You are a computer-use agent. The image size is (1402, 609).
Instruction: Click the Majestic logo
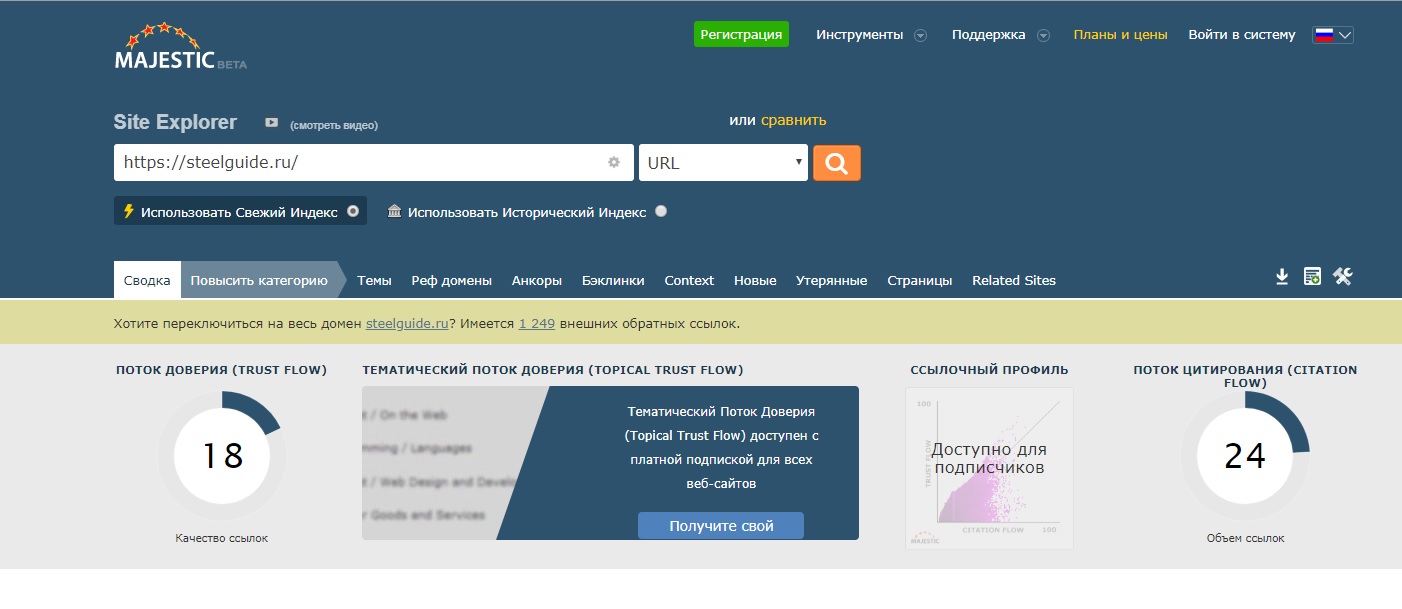tap(180, 46)
